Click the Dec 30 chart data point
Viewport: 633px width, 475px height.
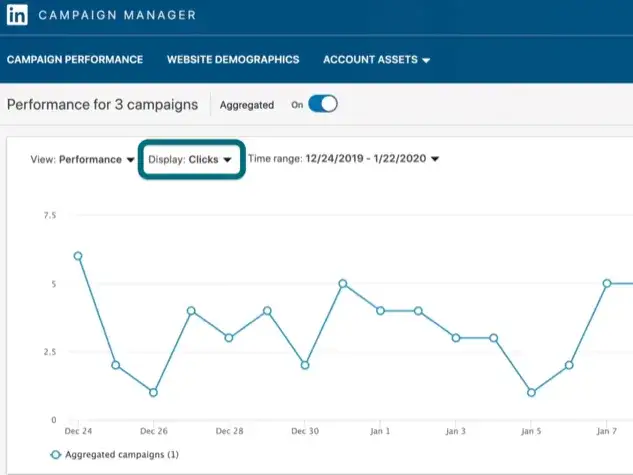pos(305,365)
